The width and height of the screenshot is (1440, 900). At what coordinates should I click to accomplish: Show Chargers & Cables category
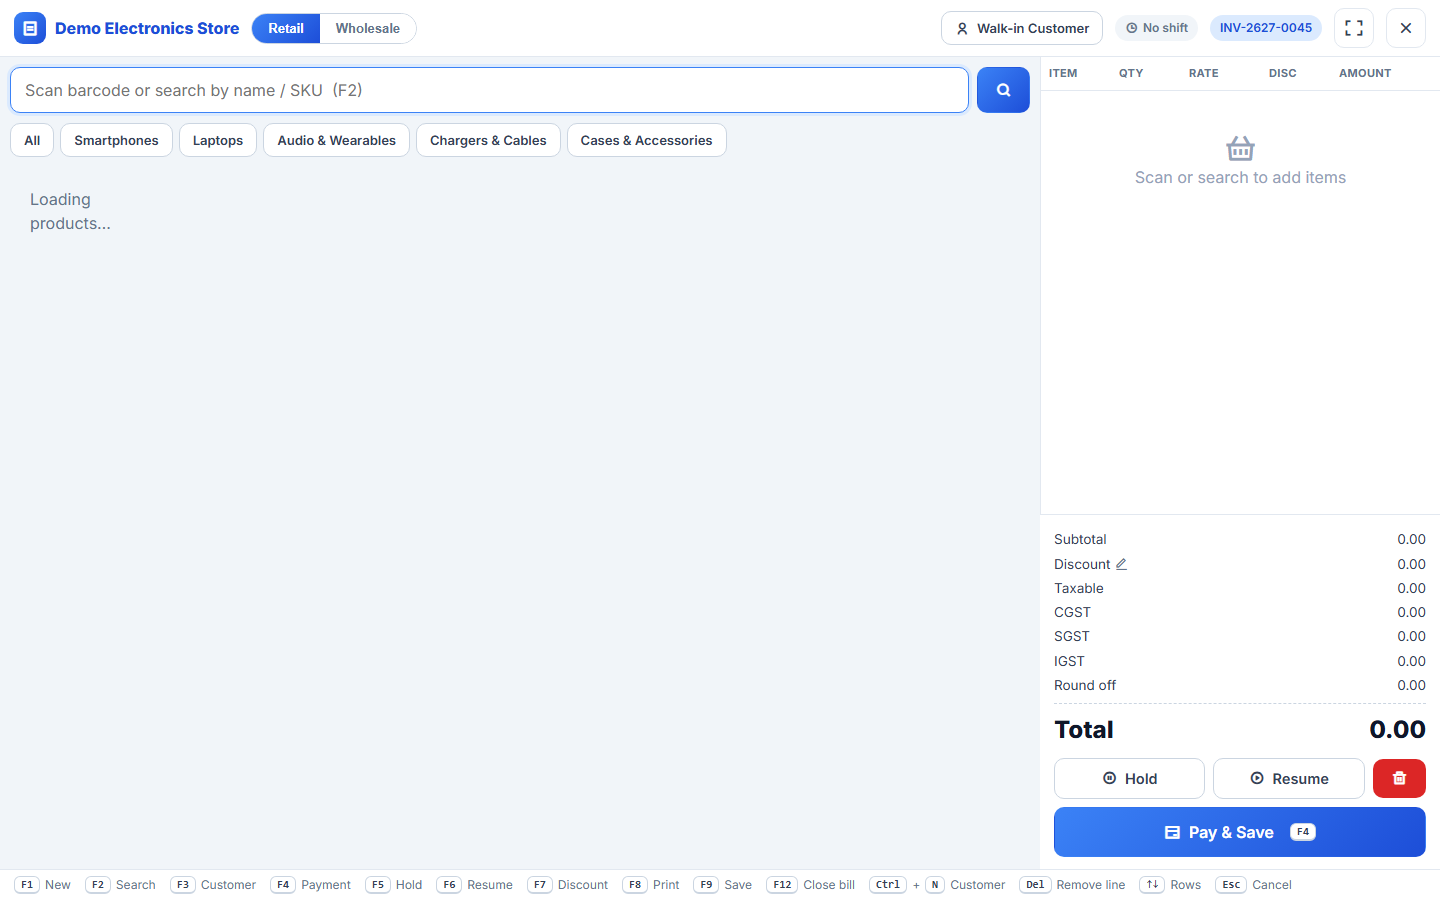pos(488,140)
